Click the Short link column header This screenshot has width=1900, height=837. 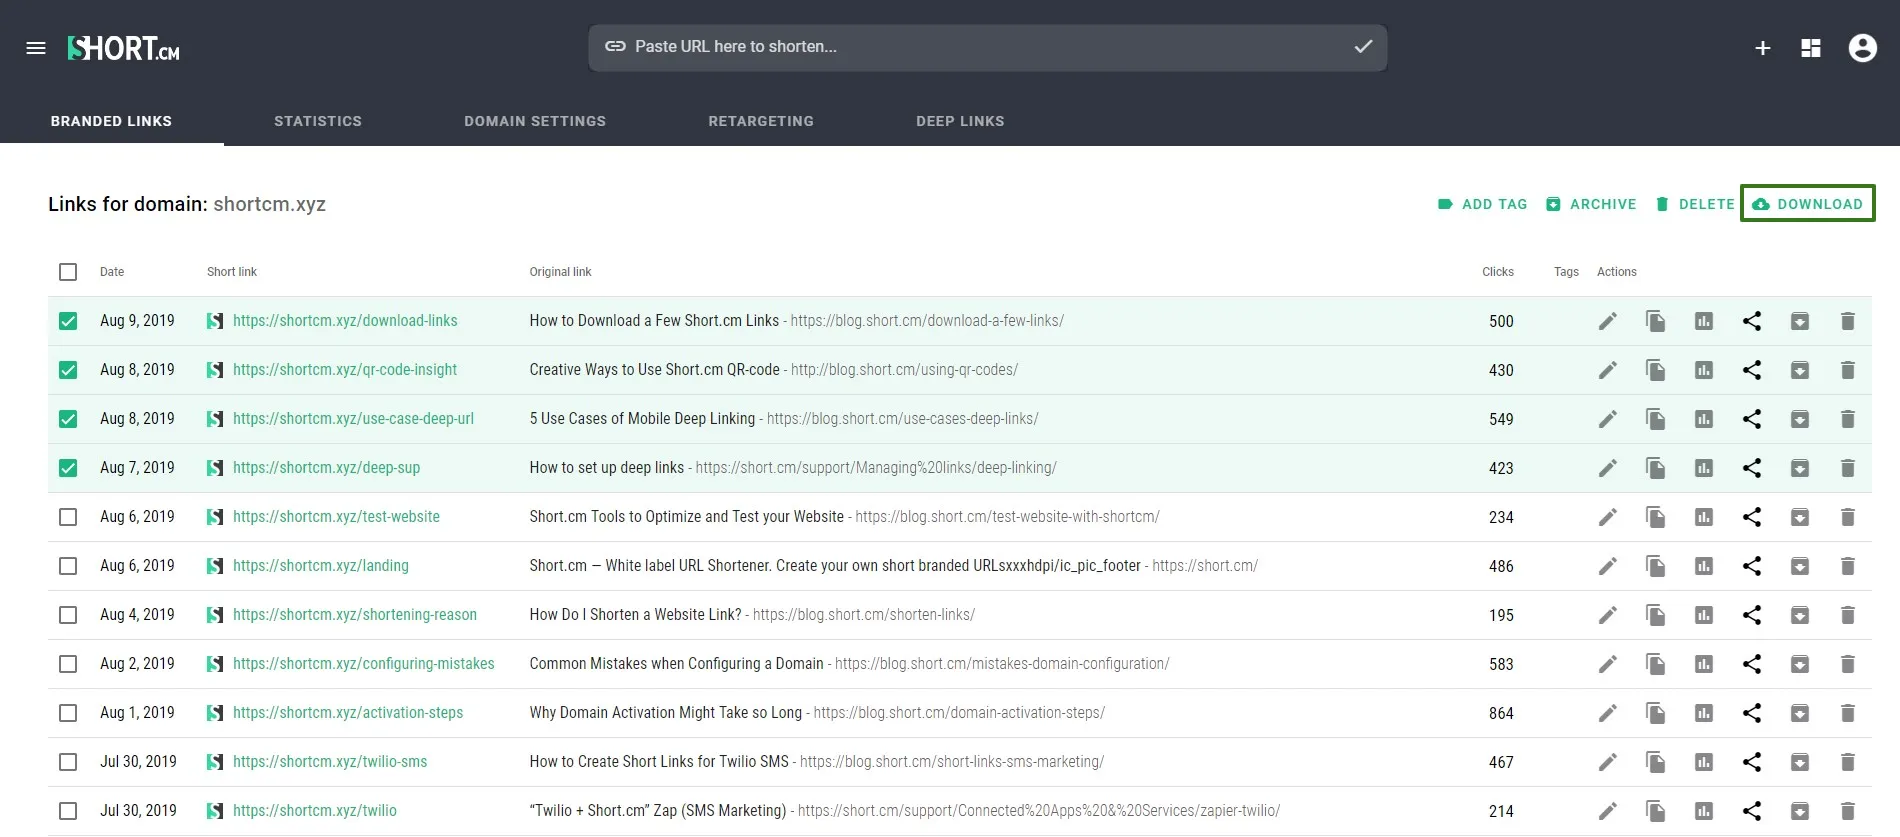pyautogui.click(x=232, y=272)
